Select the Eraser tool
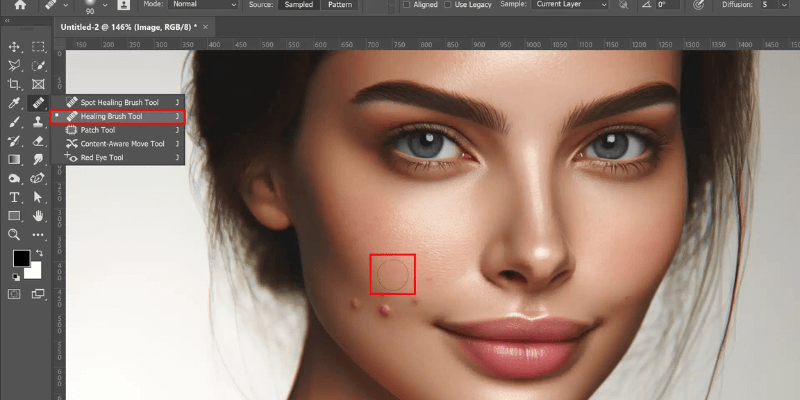The height and width of the screenshot is (400, 800). [39, 140]
